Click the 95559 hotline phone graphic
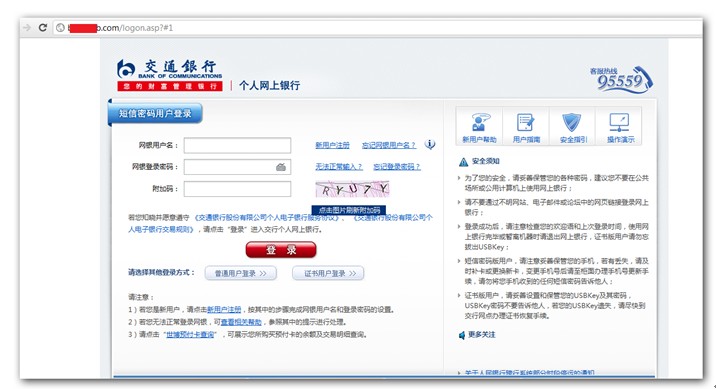716x389 pixels. 621,80
